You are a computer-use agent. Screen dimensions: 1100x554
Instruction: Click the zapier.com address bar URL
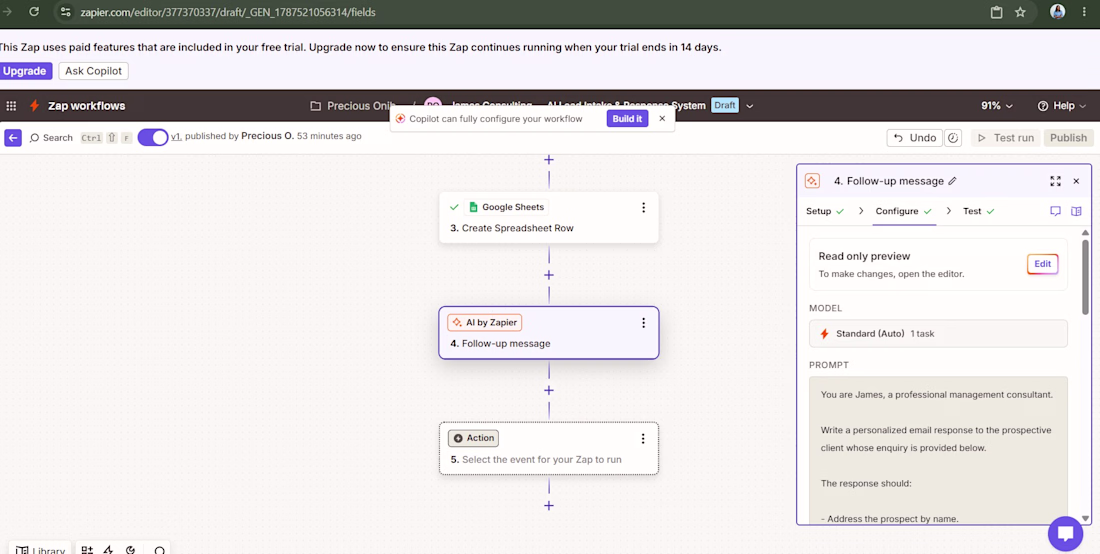[228, 12]
